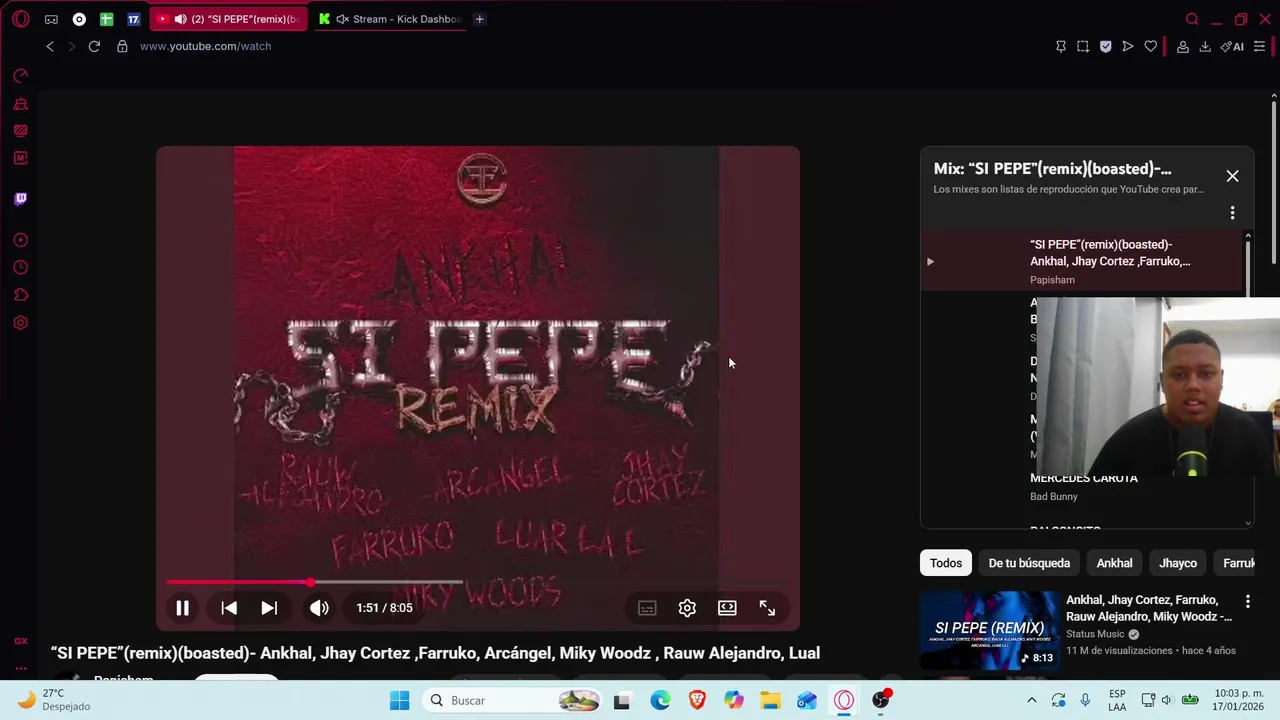Open the sidebar history clock icon
The height and width of the screenshot is (720, 1280).
pos(21,267)
